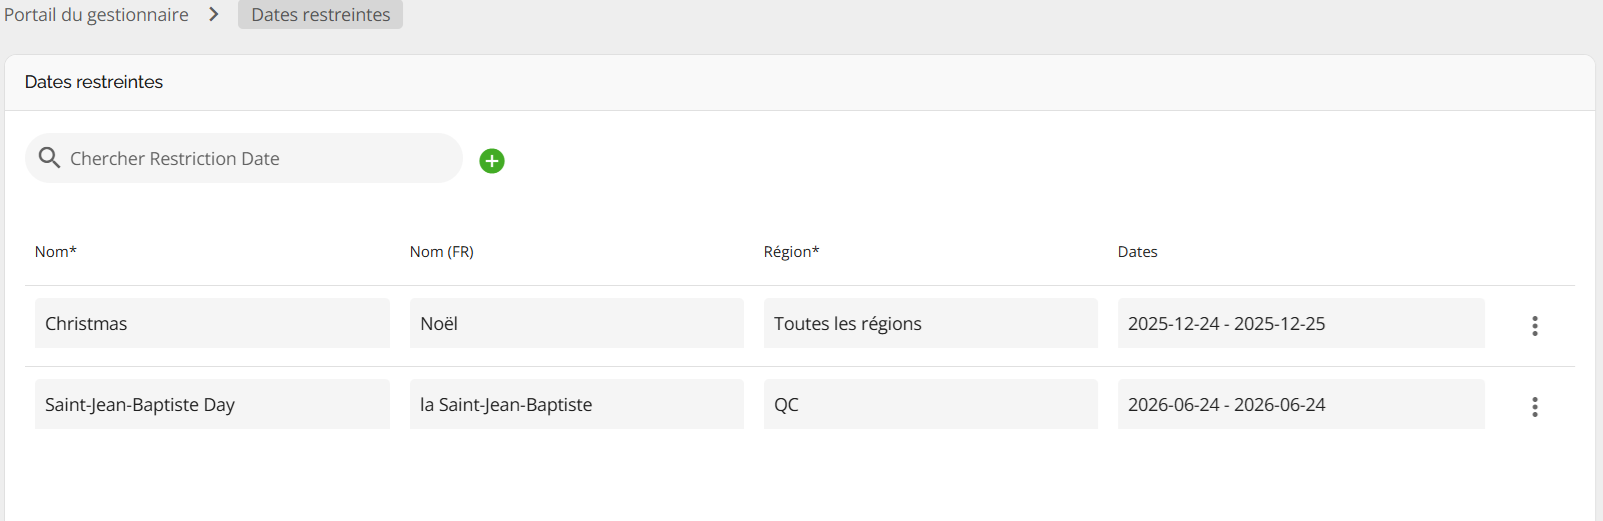Viewport: 1603px width, 521px height.
Task: Click the magnifier icon in the search box
Action: coord(49,158)
